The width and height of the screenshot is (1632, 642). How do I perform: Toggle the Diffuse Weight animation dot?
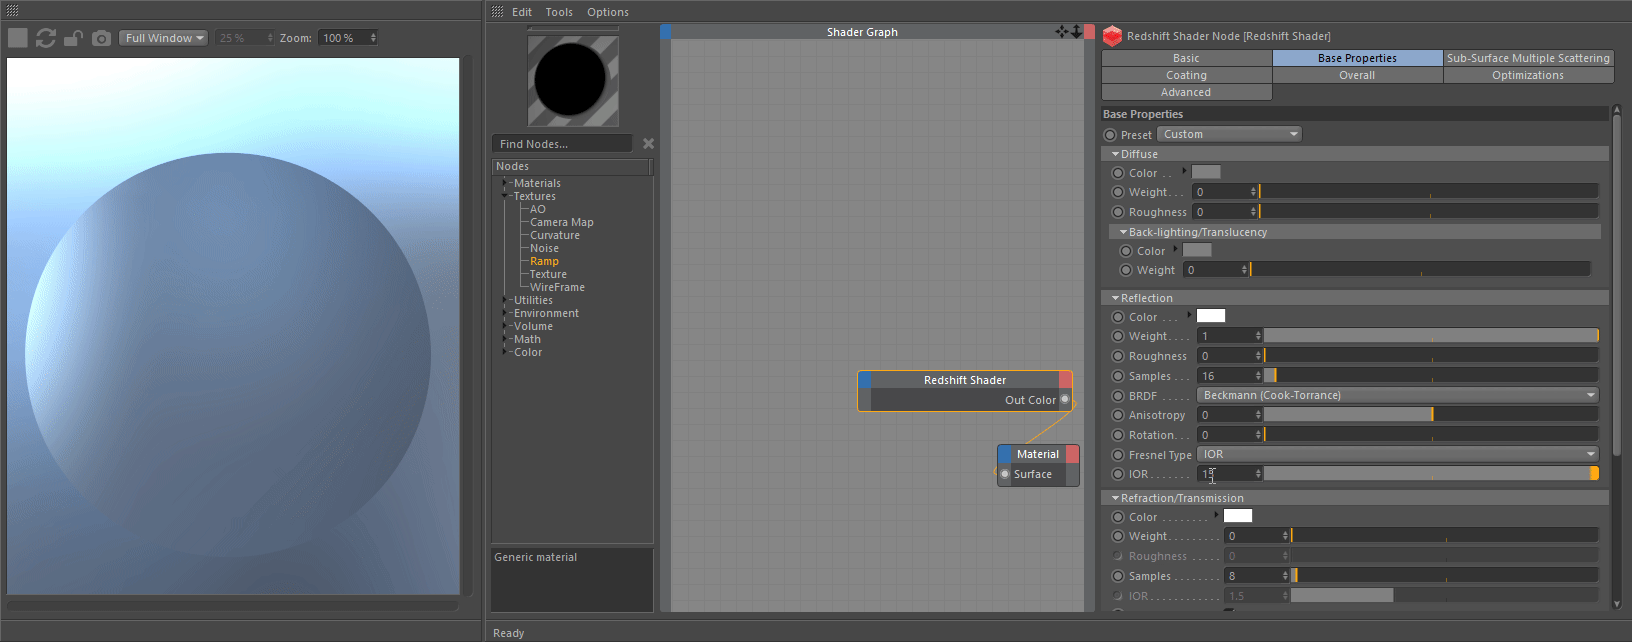[1118, 192]
